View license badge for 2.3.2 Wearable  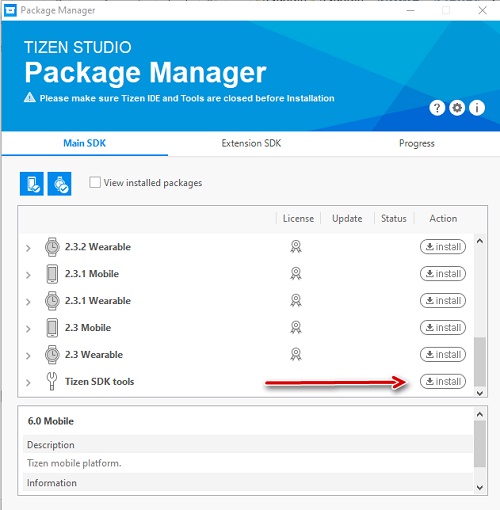tap(296, 247)
